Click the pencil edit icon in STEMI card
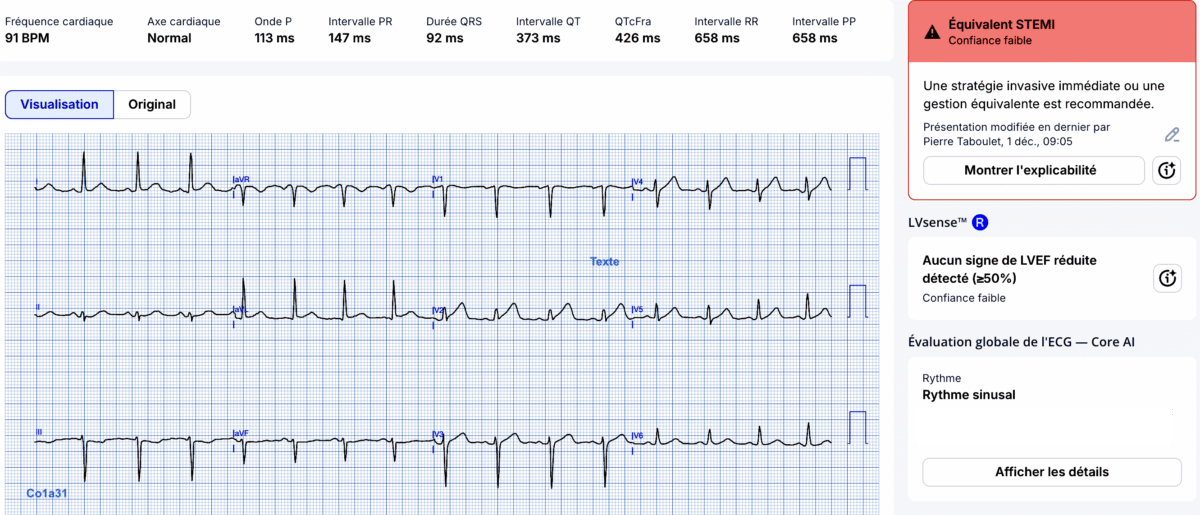This screenshot has height=515, width=1200. click(x=1172, y=135)
